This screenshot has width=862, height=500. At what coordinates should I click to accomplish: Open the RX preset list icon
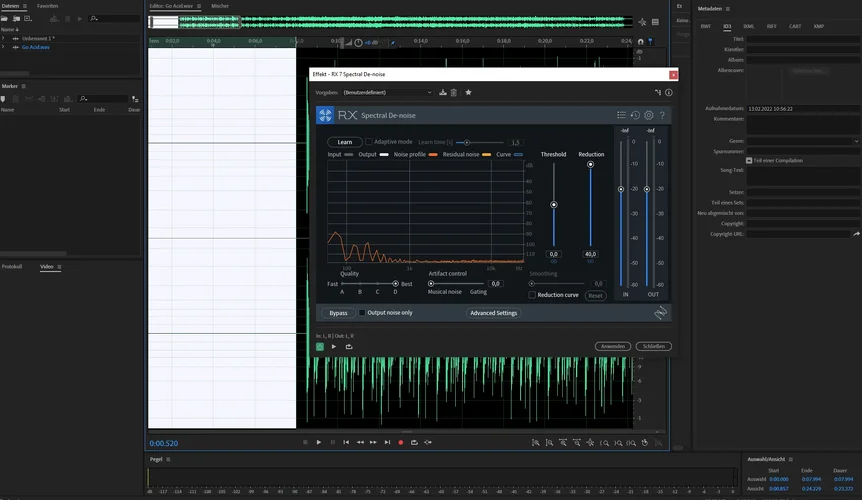pos(621,115)
